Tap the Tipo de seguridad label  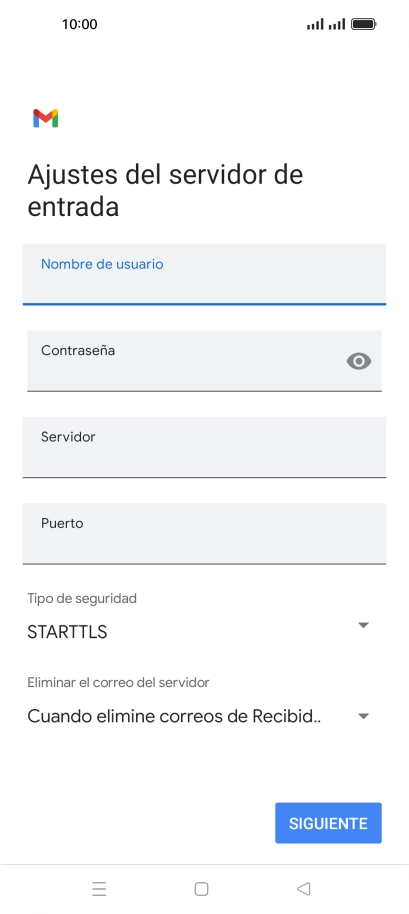click(82, 598)
